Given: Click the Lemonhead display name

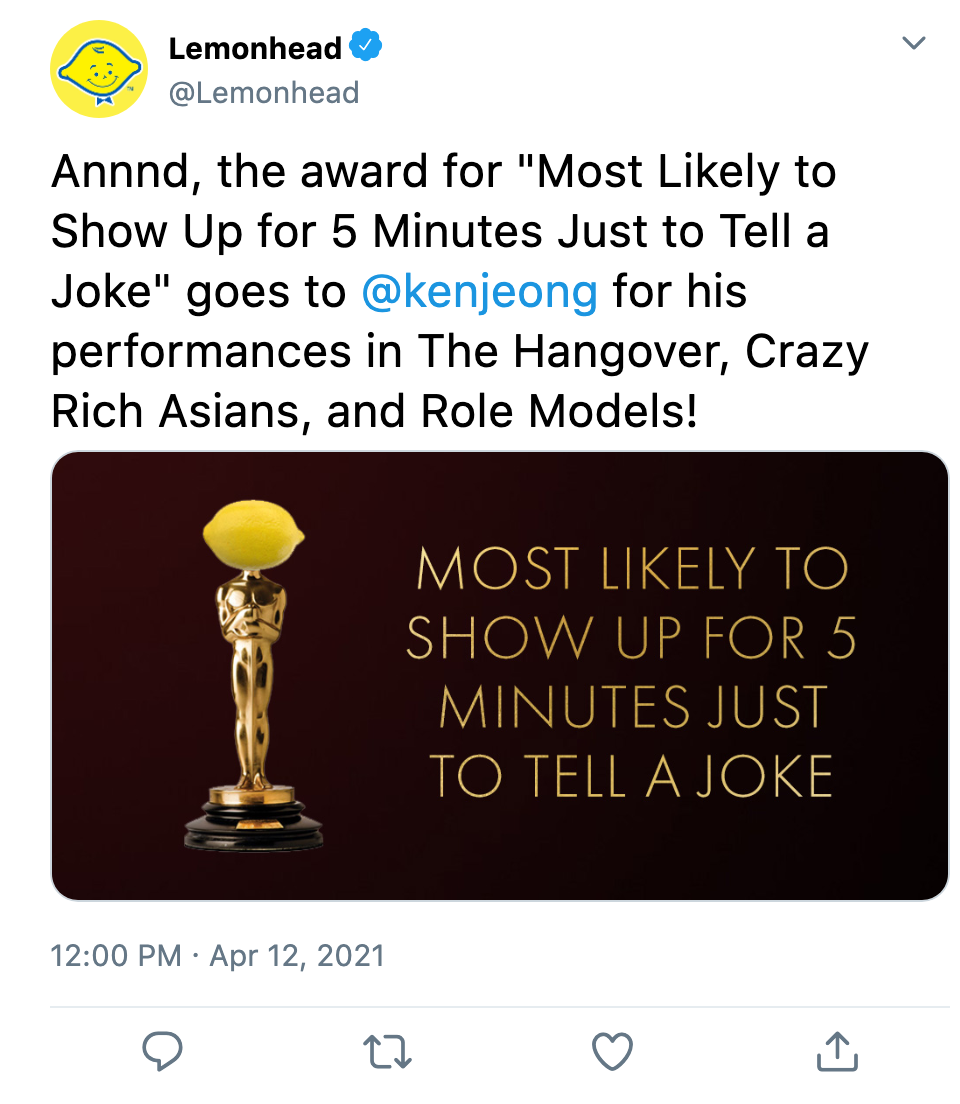Looking at the screenshot, I should [255, 47].
